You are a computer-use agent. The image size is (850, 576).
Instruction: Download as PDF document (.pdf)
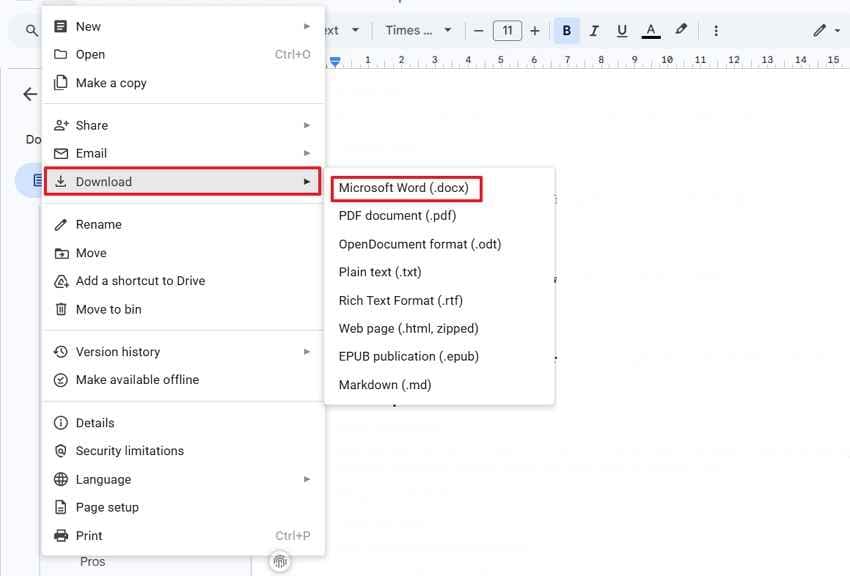pos(440,216)
